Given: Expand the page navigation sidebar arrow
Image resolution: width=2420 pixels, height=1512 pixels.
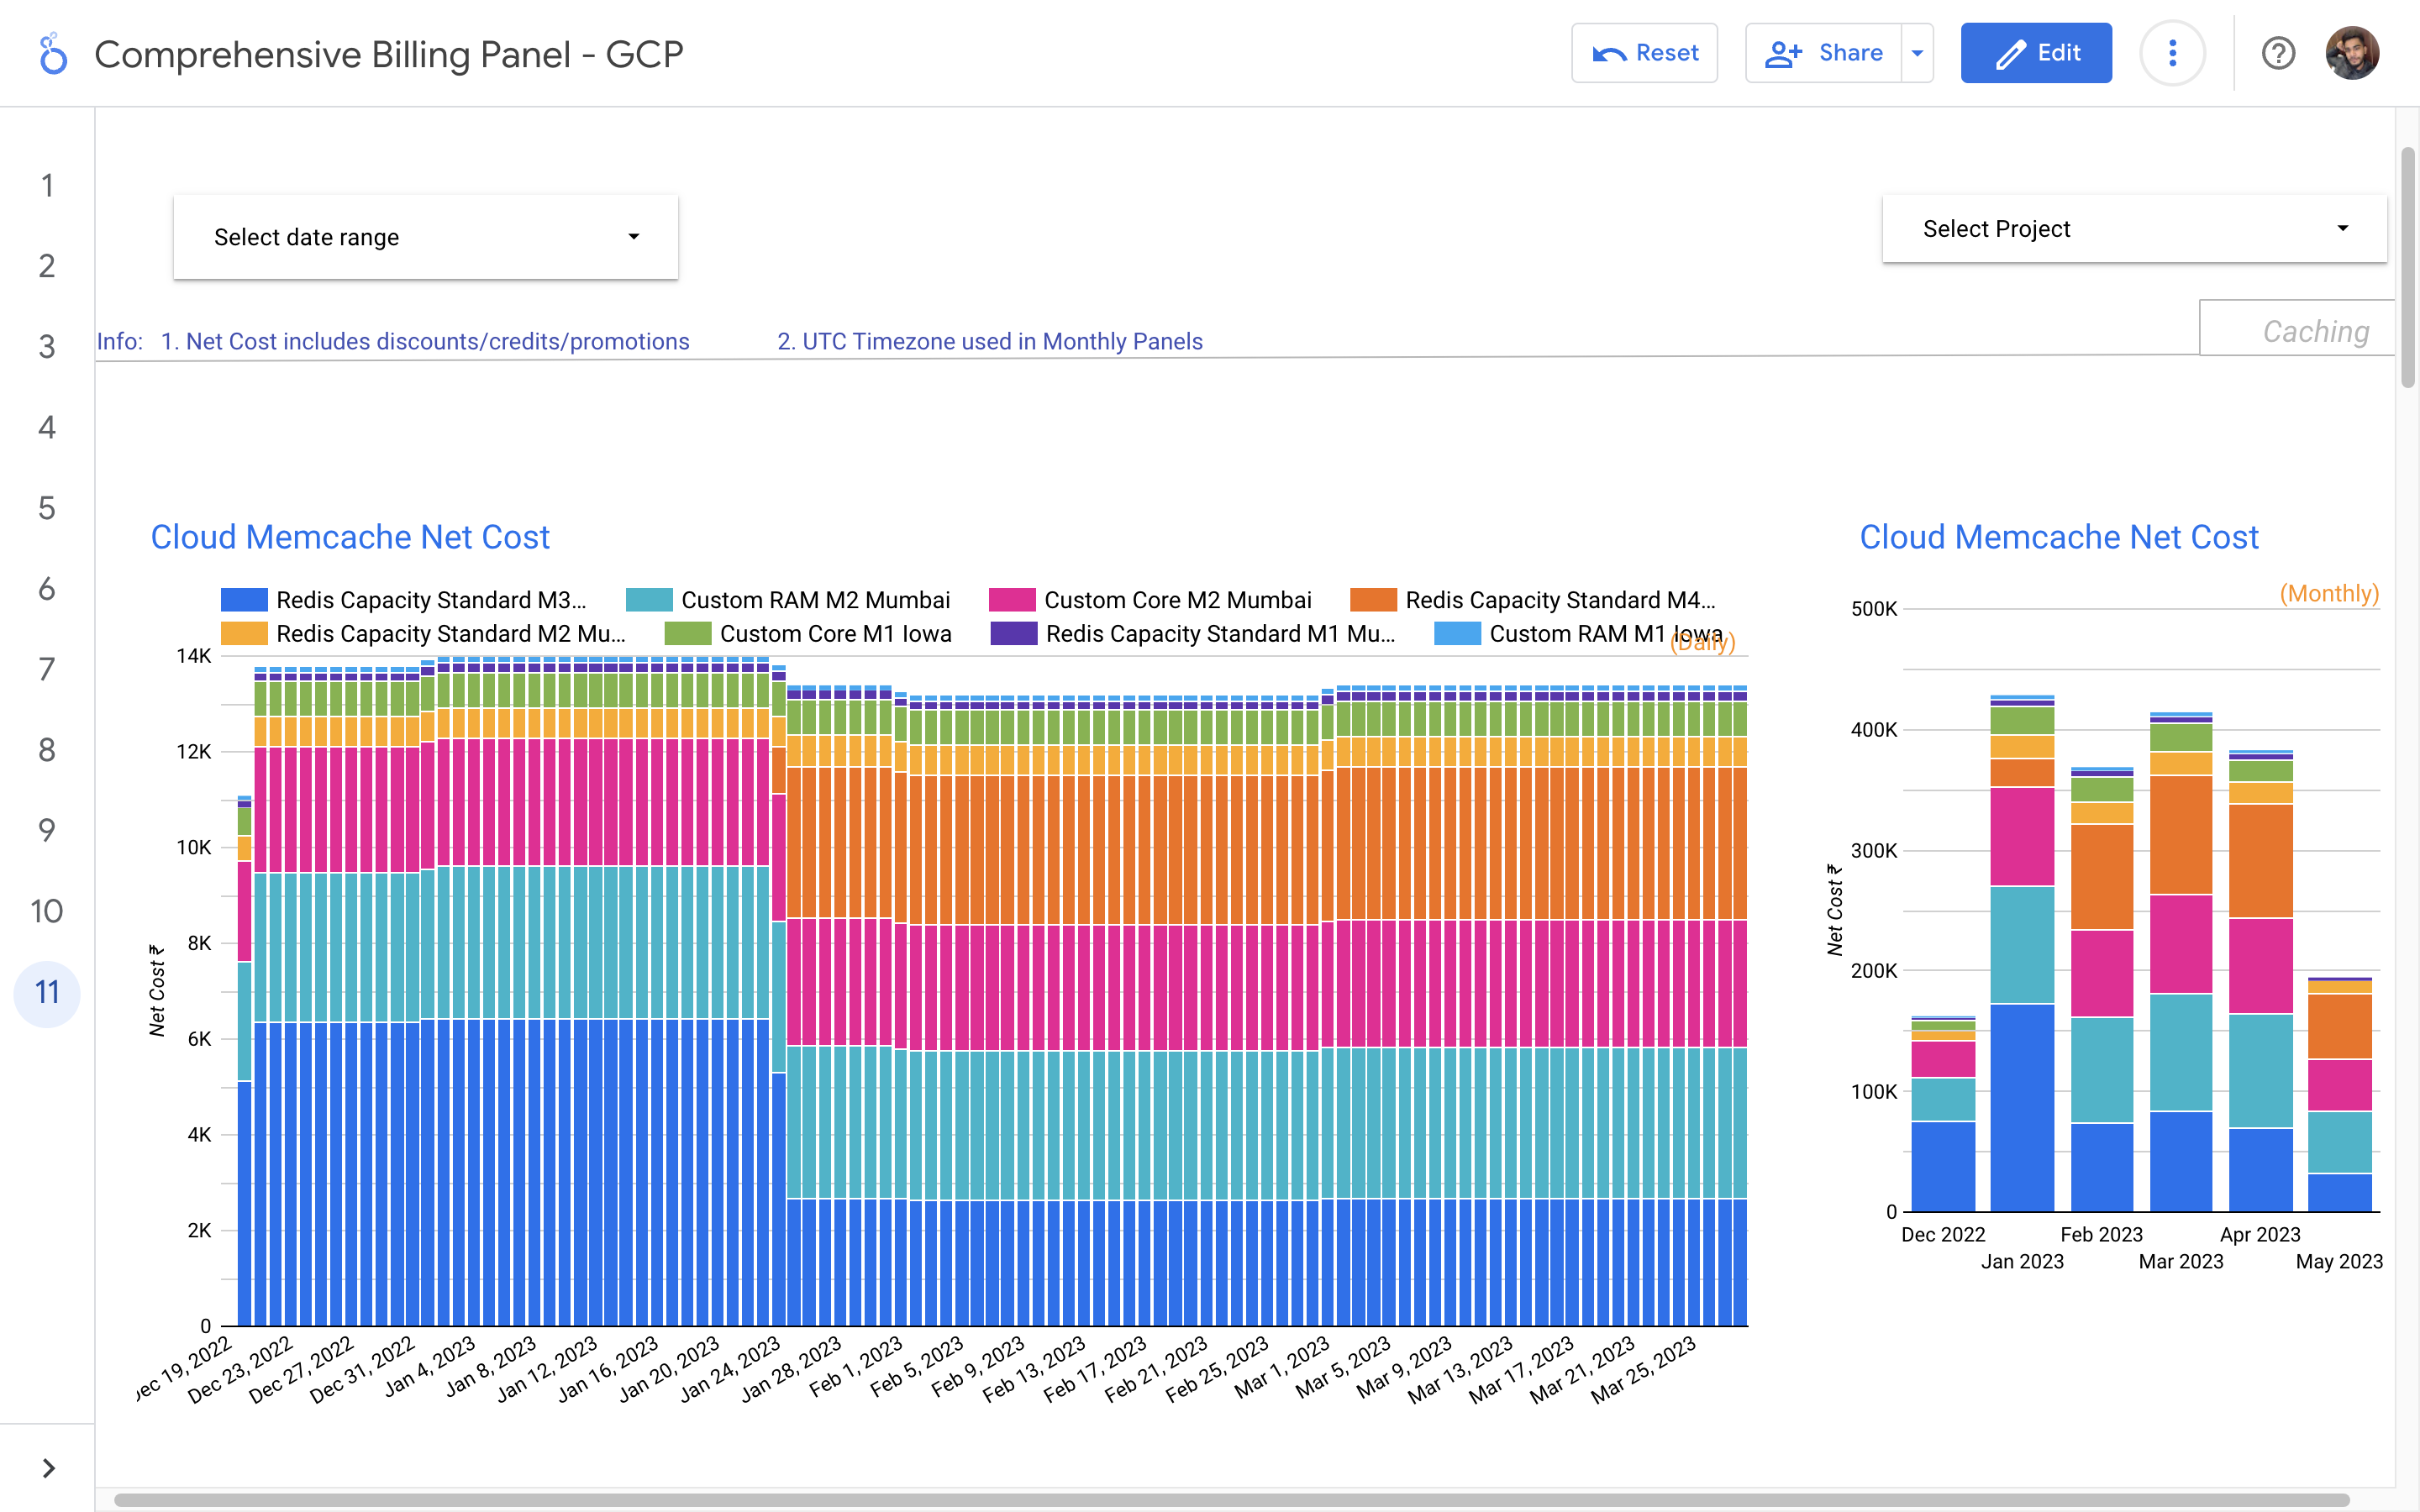Looking at the screenshot, I should 48,1468.
